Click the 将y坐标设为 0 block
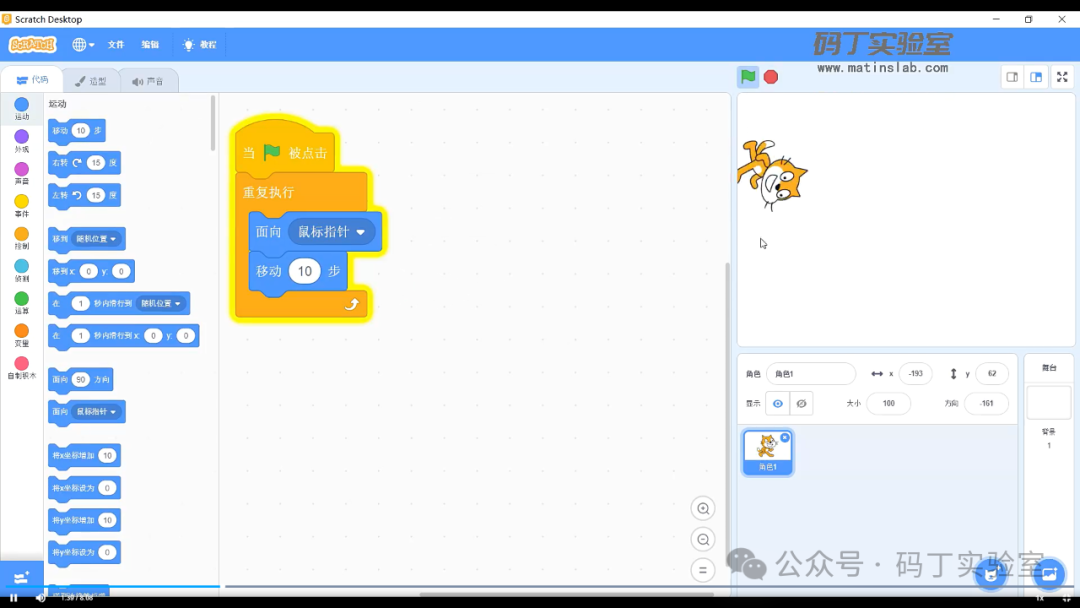The height and width of the screenshot is (608, 1080). click(84, 552)
